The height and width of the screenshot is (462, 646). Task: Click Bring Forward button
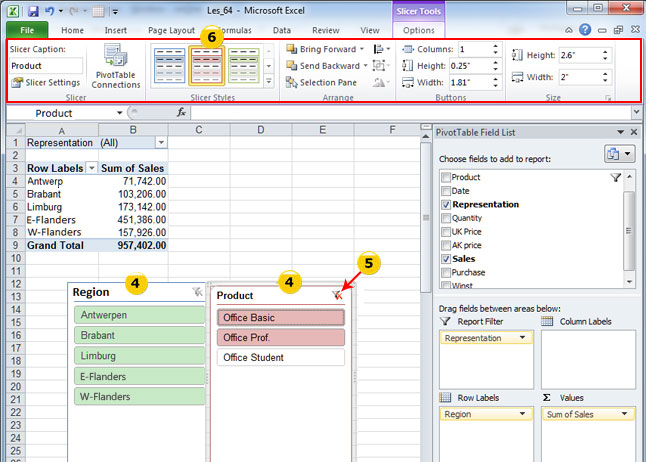tap(321, 49)
